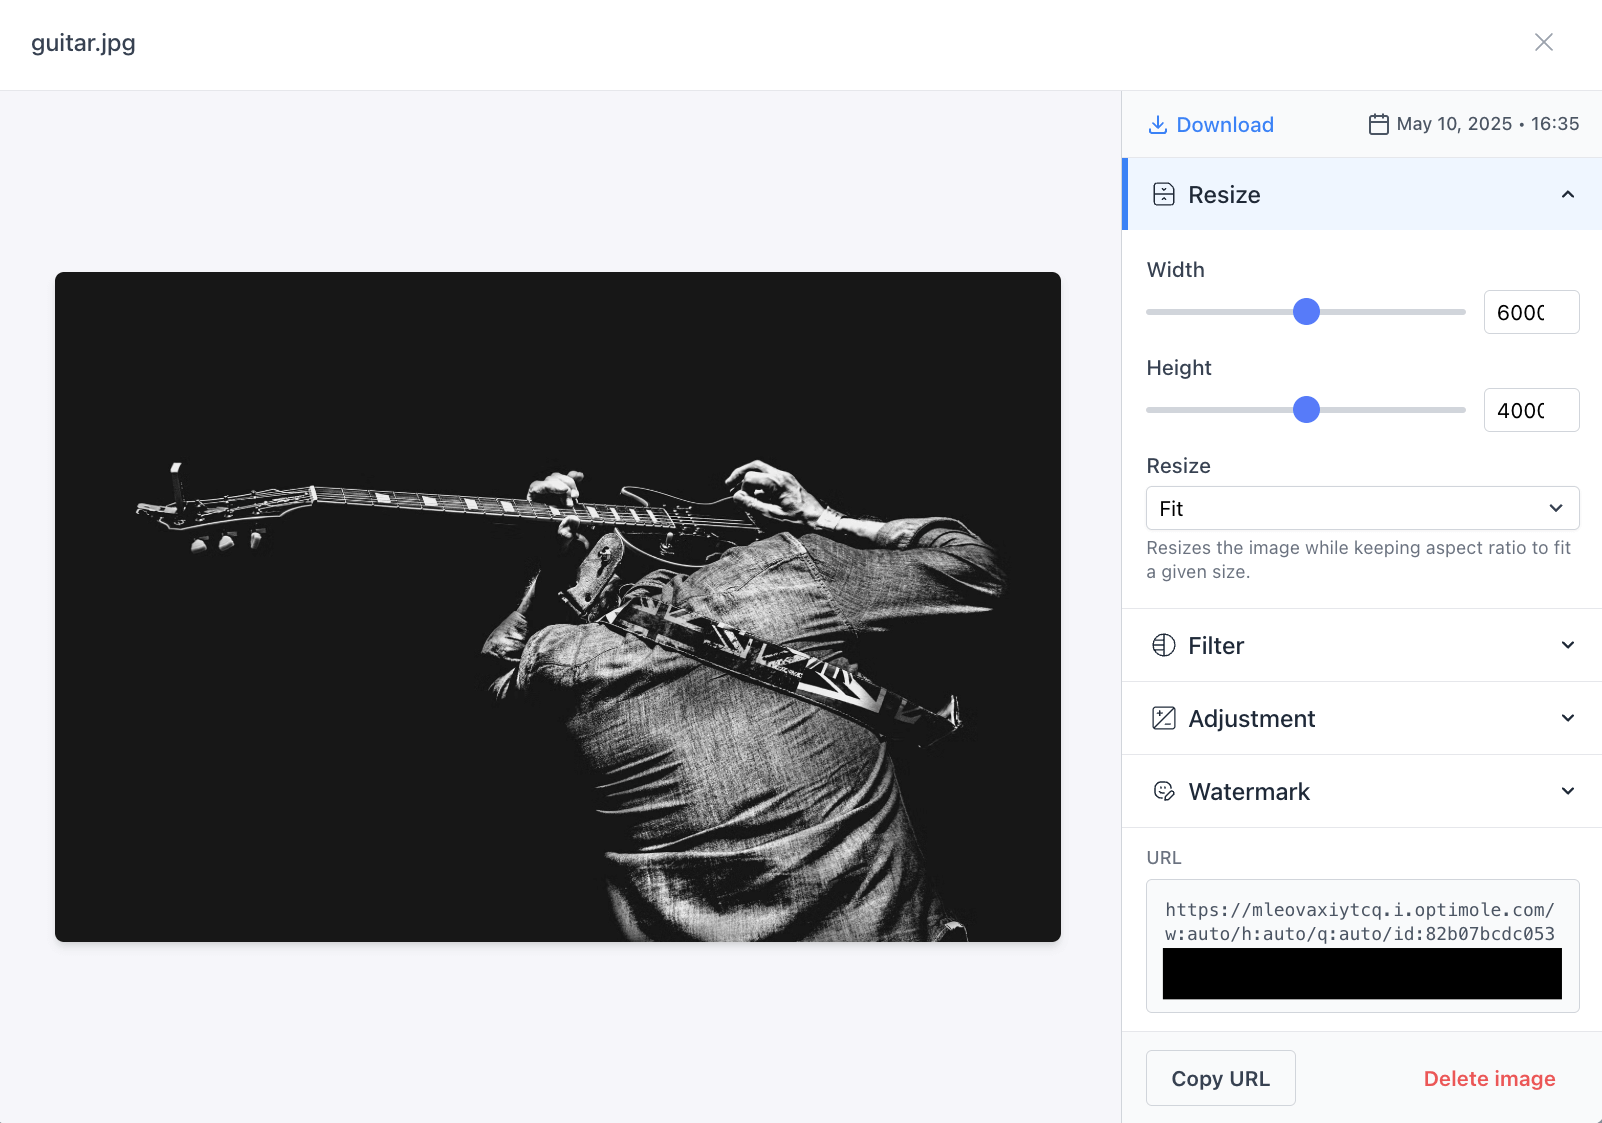Click the Width slider handle

pyautogui.click(x=1306, y=312)
